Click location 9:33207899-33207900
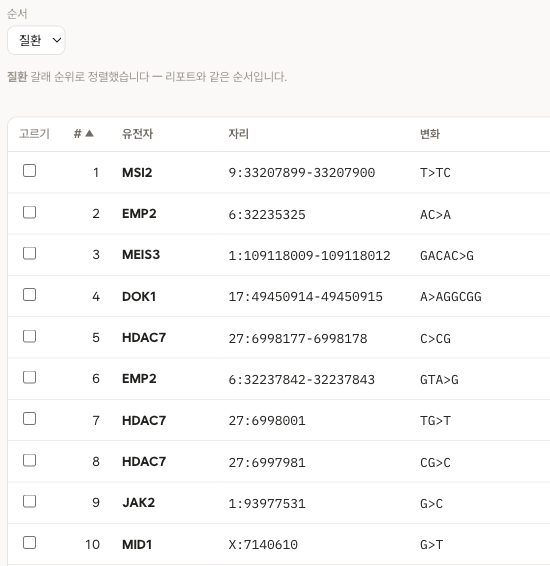Screen dimensions: 550x566 click(x=302, y=173)
